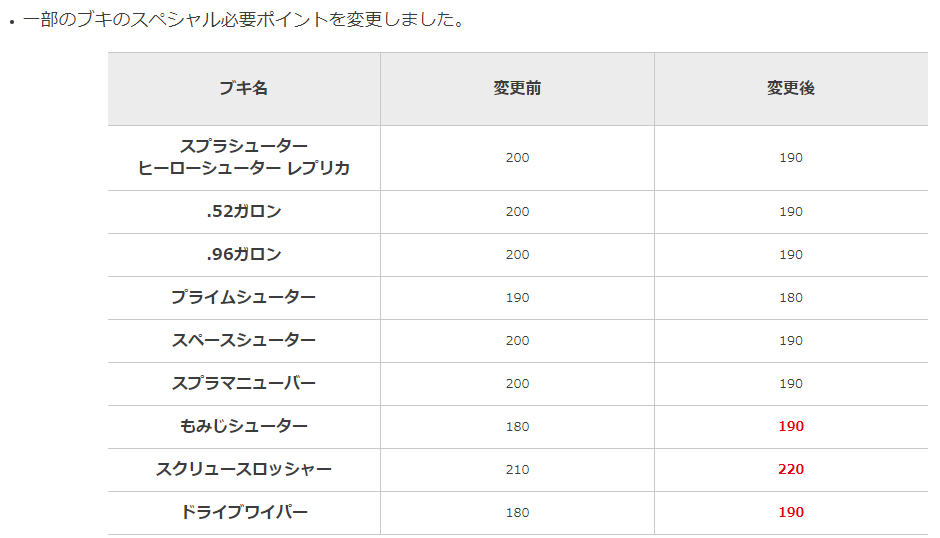
Task: Click the heading sentence about スペシャル必要ポイント
Action: [243, 20]
